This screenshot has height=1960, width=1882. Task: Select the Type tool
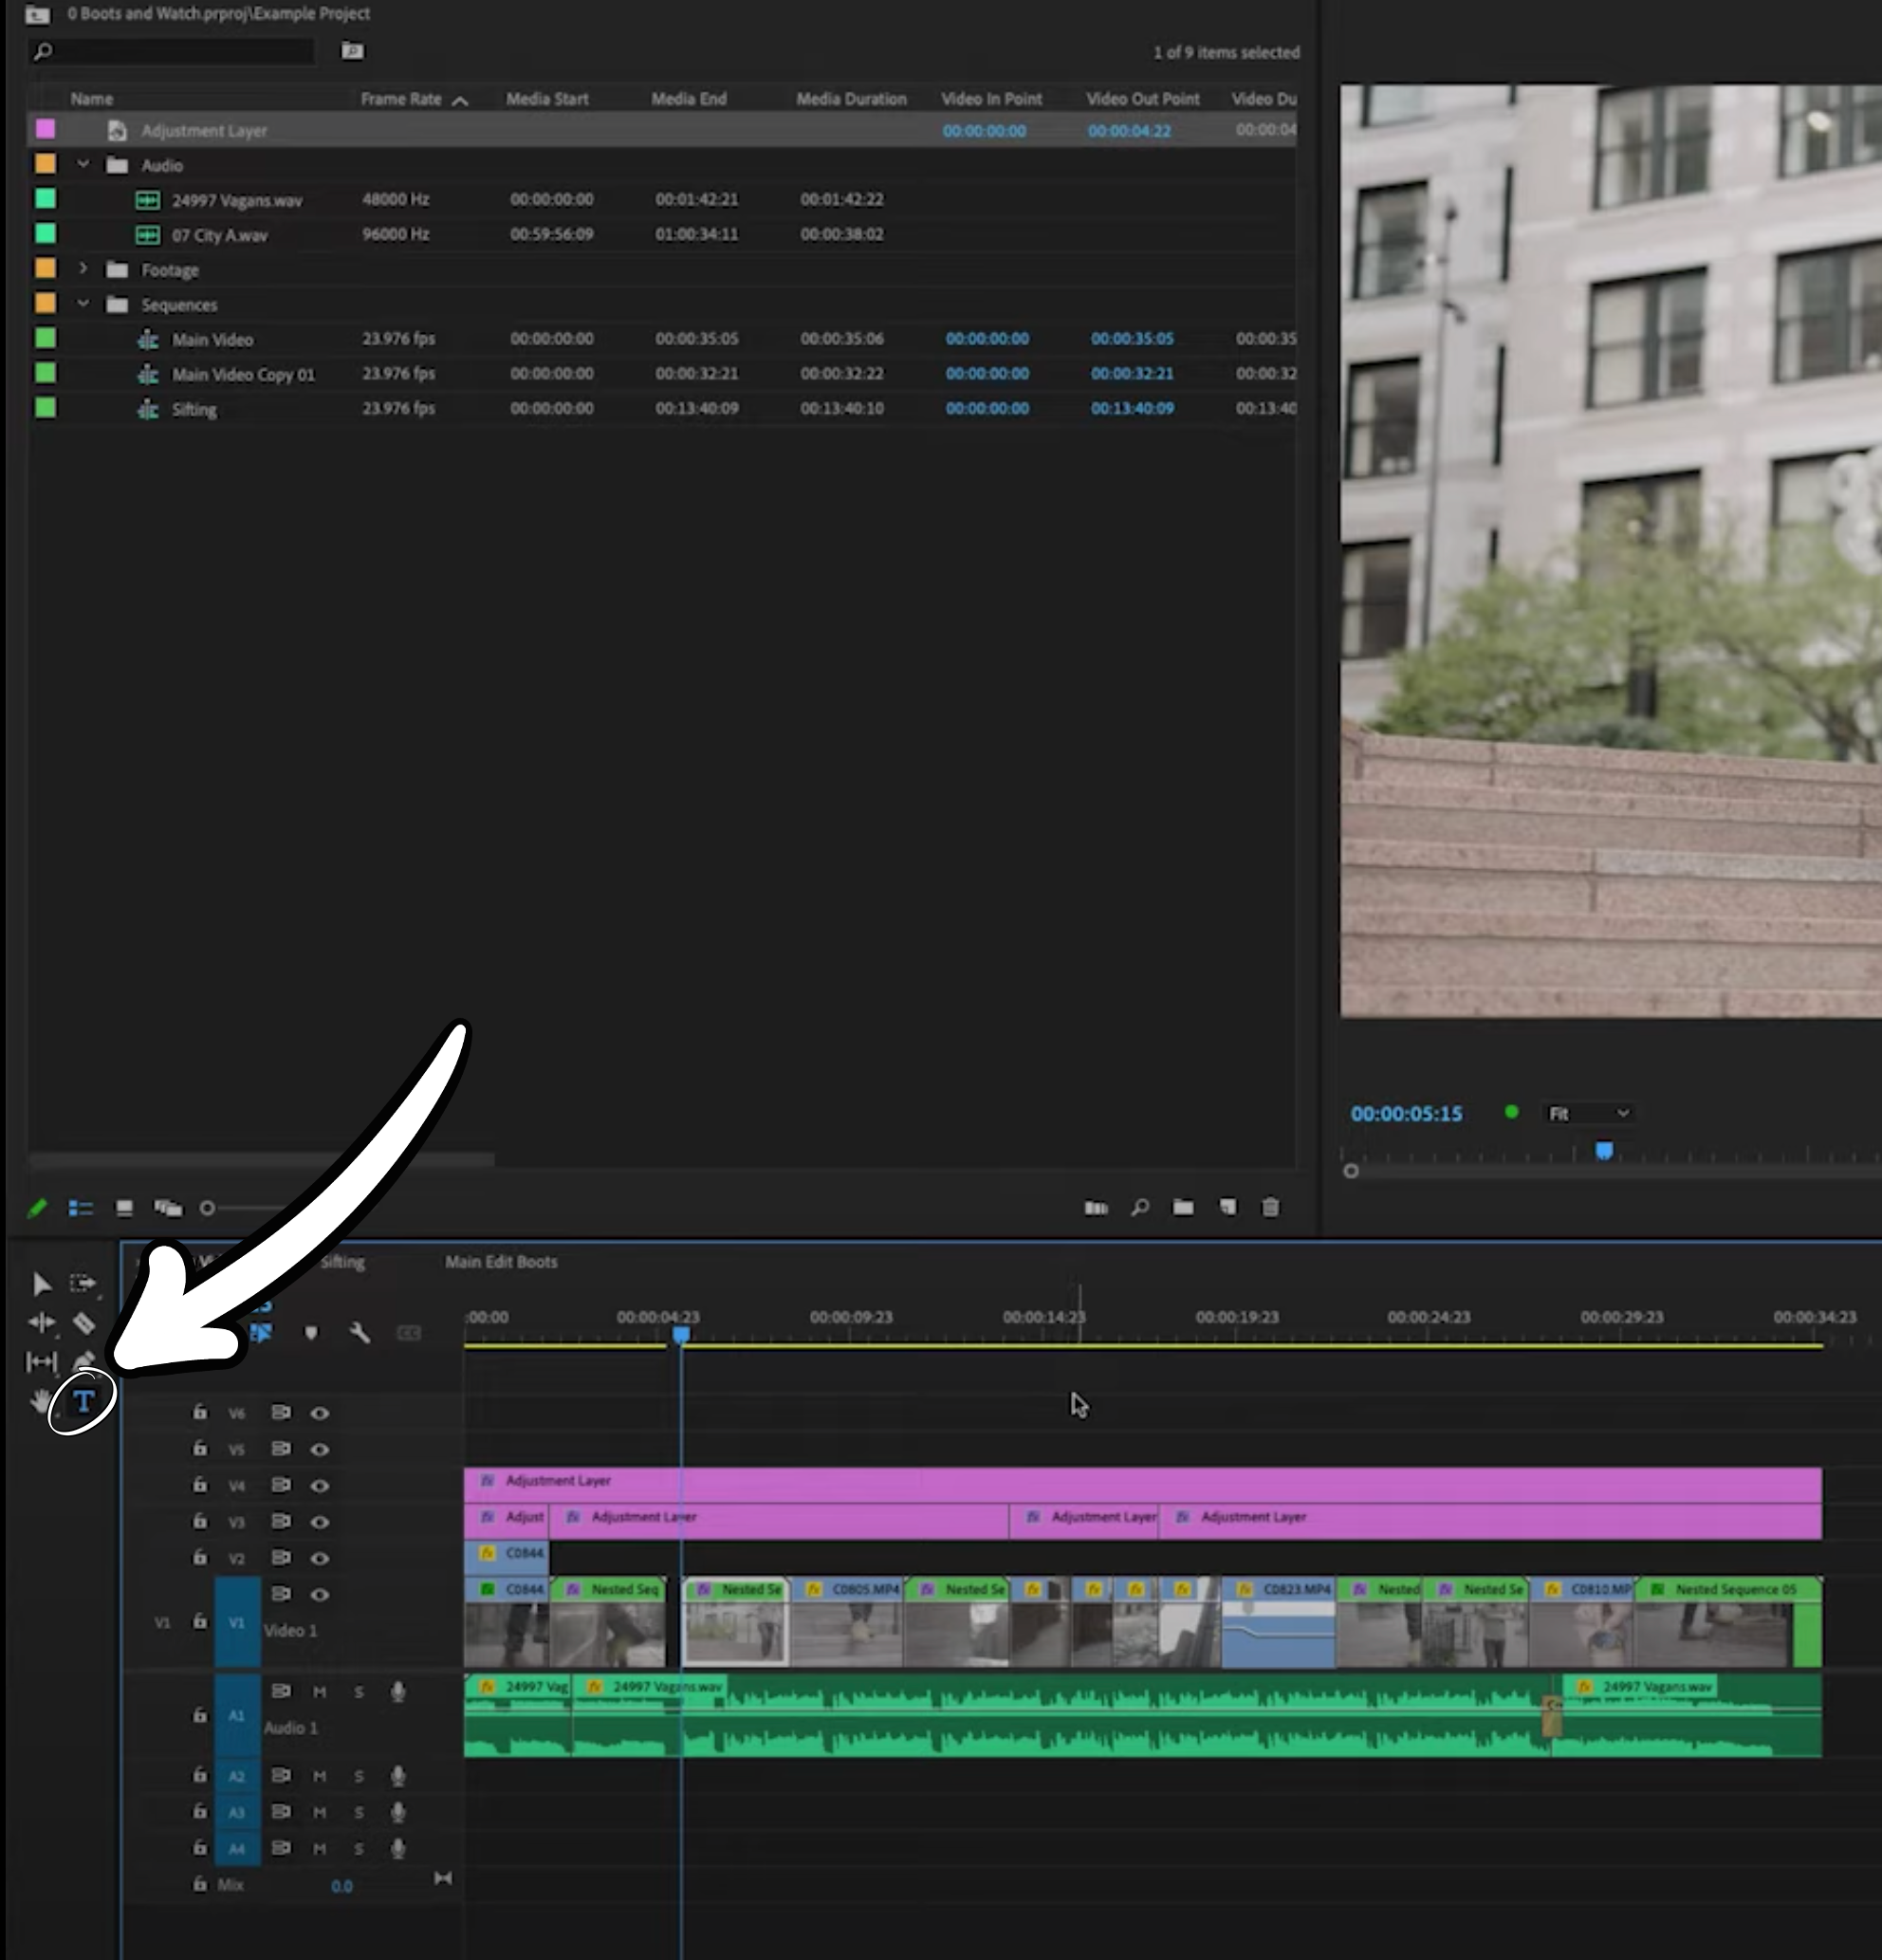click(84, 1401)
